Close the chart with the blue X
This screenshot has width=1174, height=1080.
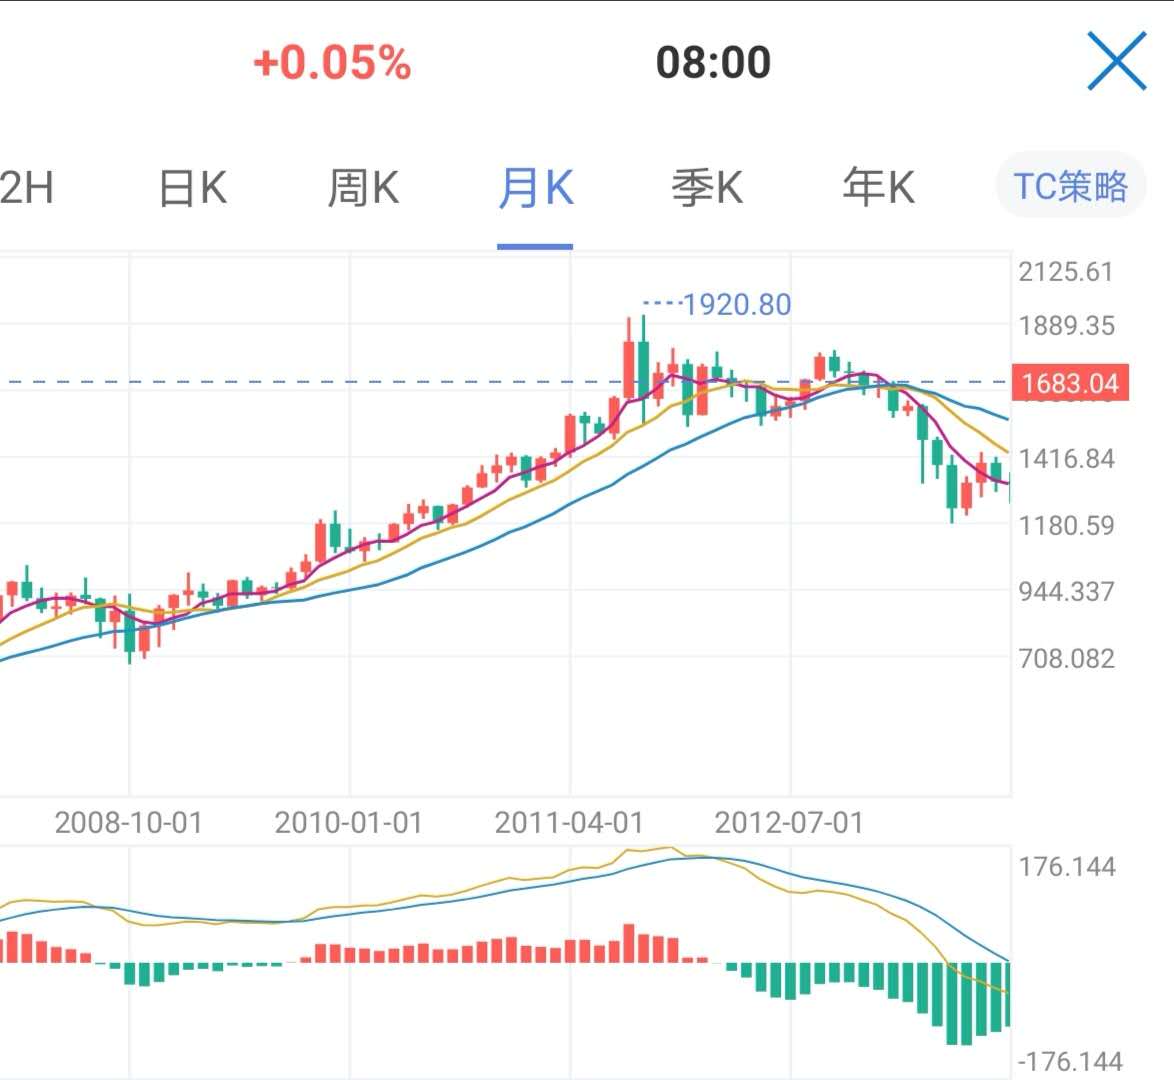coord(1116,62)
